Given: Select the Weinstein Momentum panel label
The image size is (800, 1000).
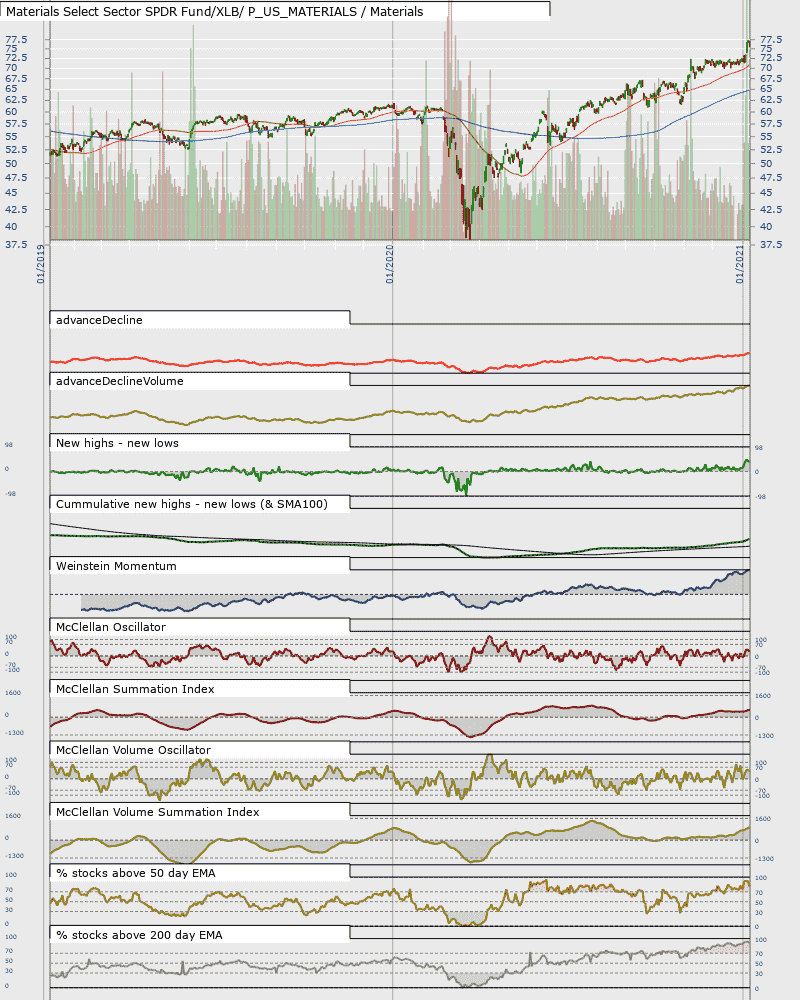Looking at the screenshot, I should [116, 566].
